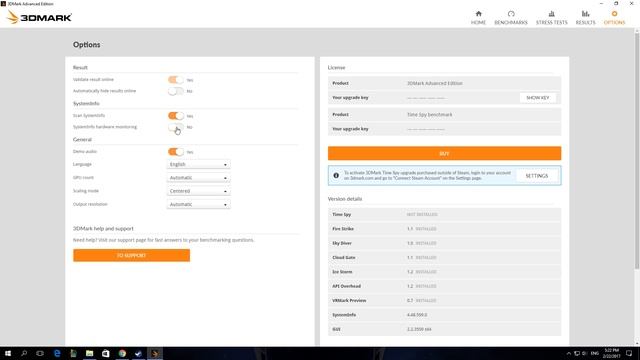
Task: Open the Action Center notifications icon
Action: click(x=629, y=353)
